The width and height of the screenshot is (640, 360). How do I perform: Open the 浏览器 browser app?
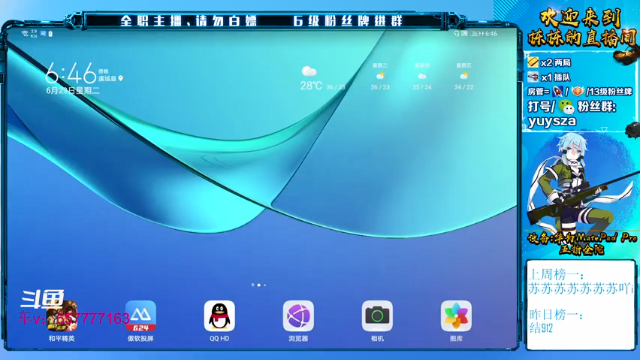(x=298, y=316)
